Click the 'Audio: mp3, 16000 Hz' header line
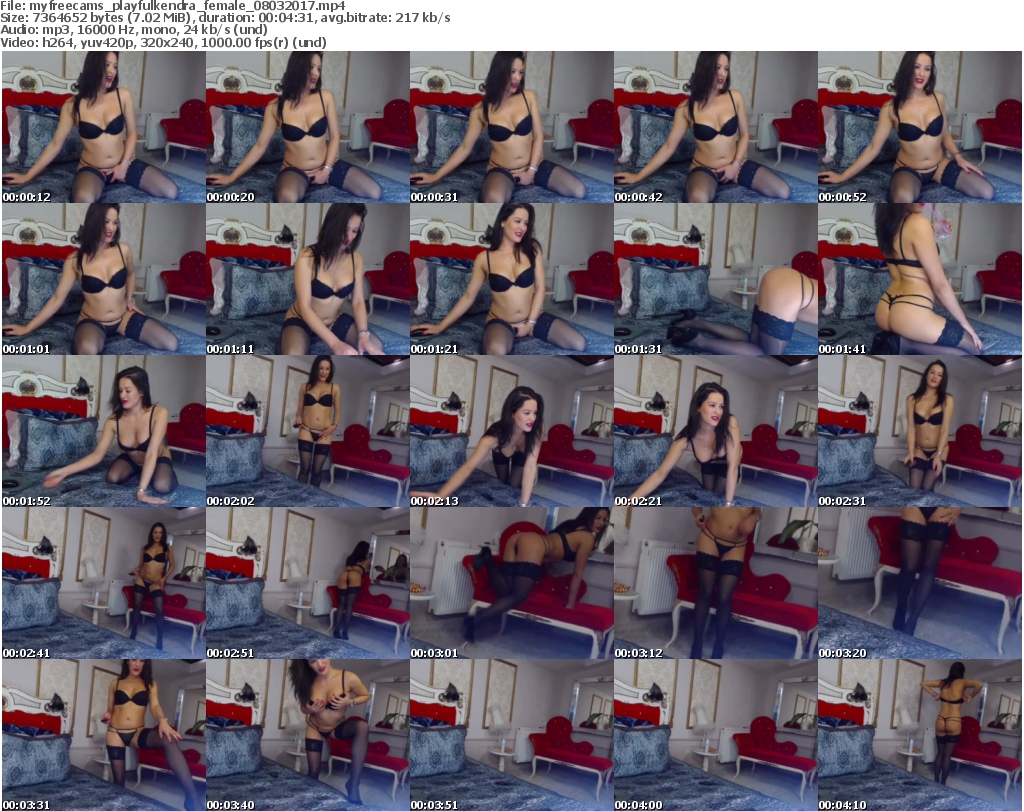Viewport: 1024px width, 811px height. pyautogui.click(x=134, y=29)
